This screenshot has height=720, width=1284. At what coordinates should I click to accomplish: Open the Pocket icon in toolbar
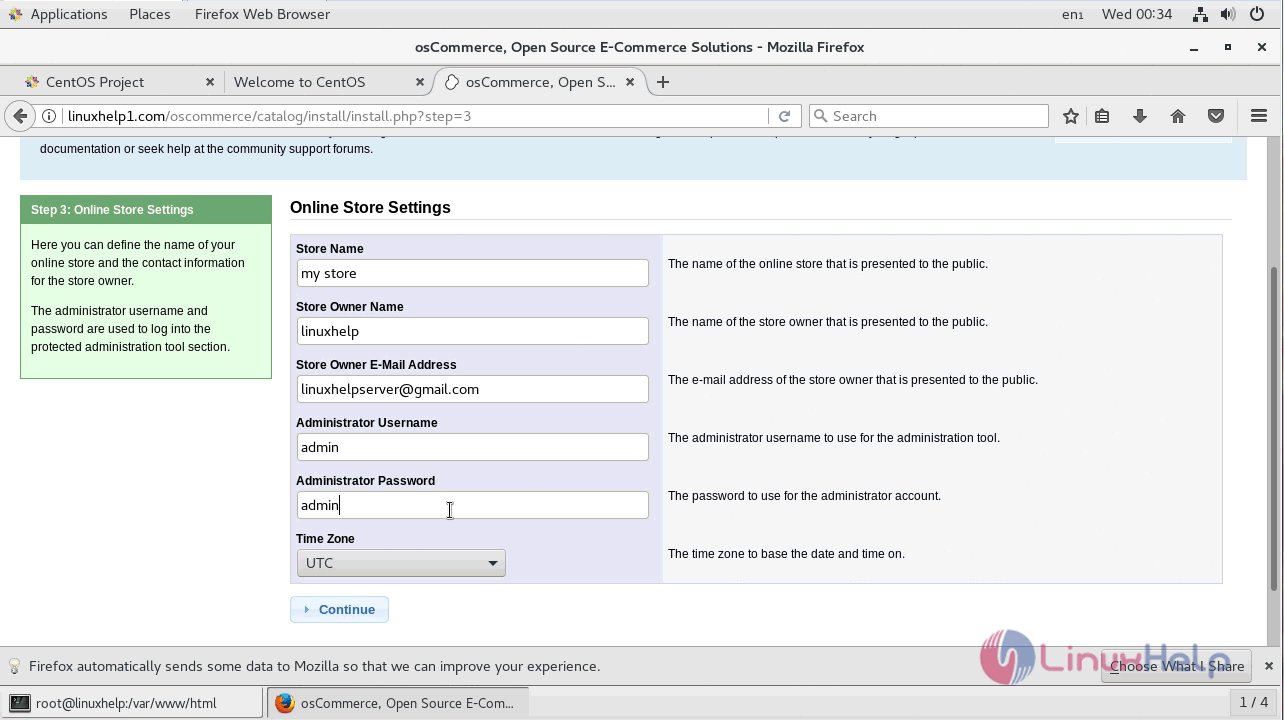tap(1216, 116)
